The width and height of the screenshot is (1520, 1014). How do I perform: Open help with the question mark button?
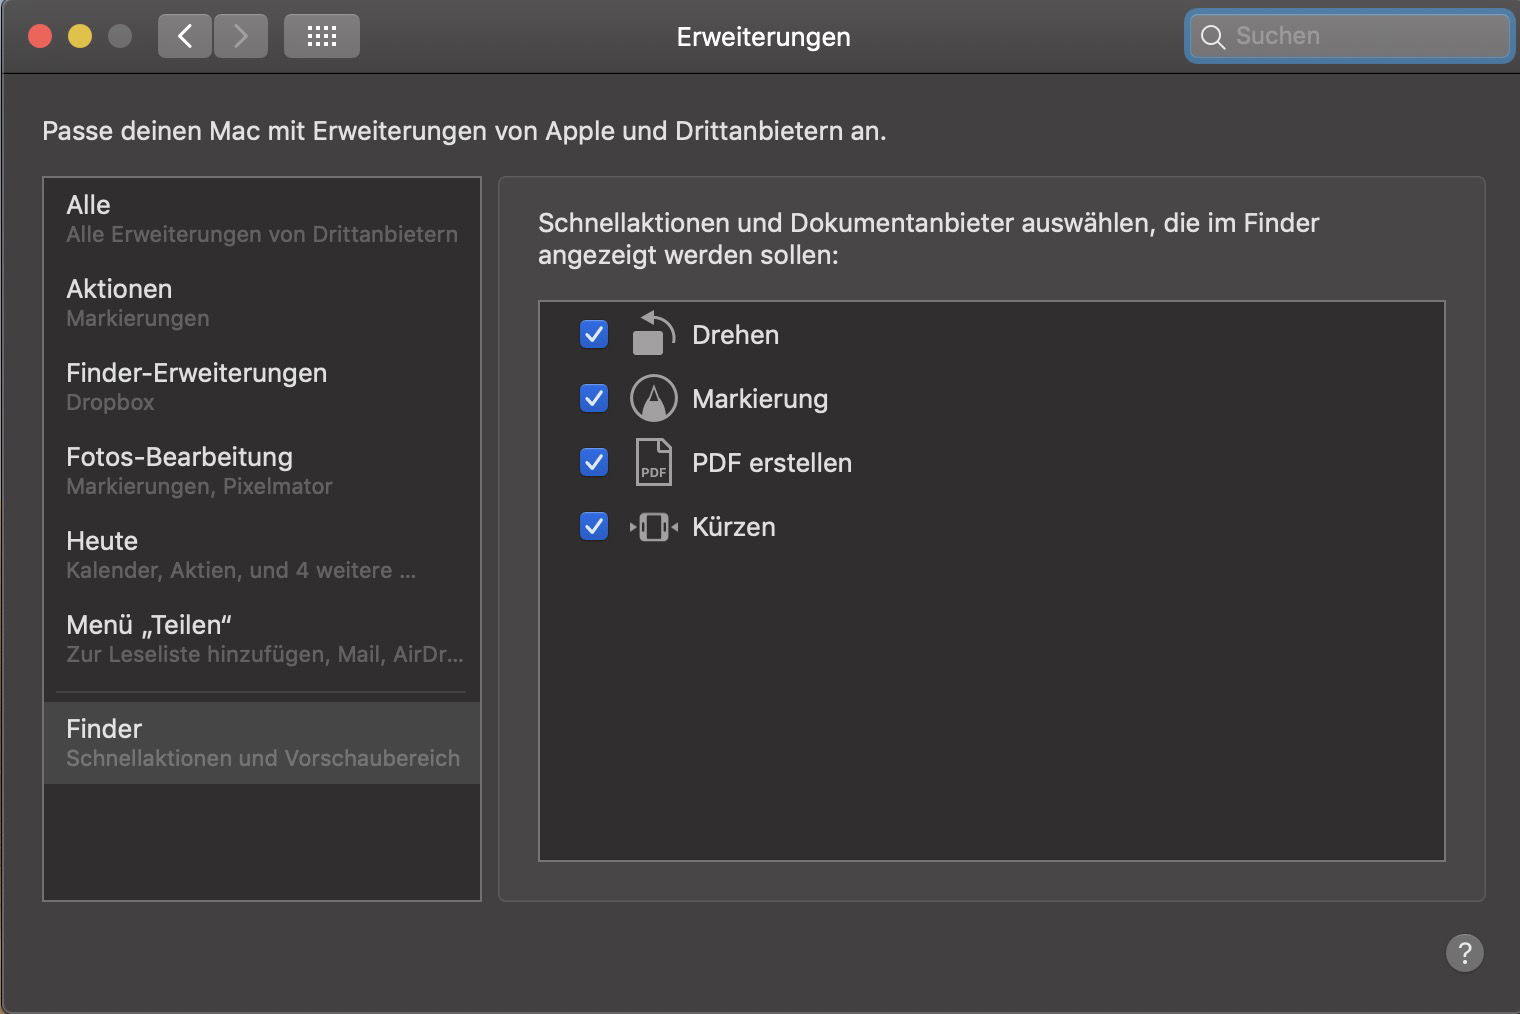[x=1465, y=953]
